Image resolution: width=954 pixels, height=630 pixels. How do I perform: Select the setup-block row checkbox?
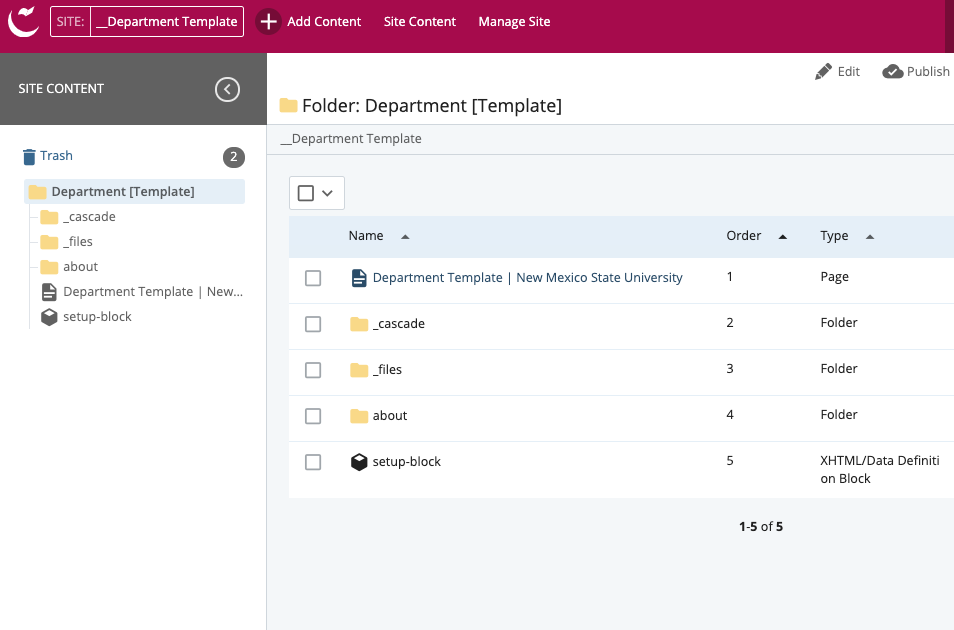click(x=313, y=462)
